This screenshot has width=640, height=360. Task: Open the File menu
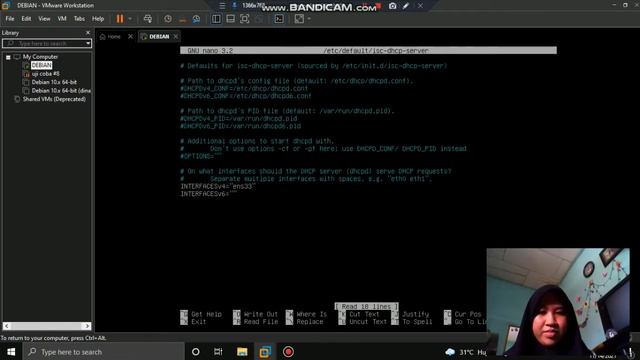coord(10,19)
